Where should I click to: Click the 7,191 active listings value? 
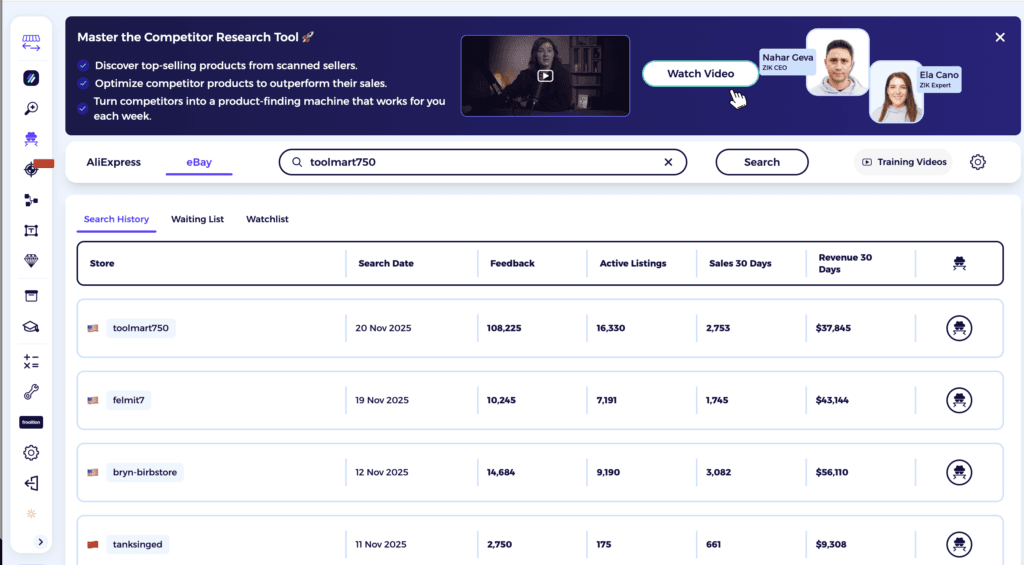tap(606, 400)
